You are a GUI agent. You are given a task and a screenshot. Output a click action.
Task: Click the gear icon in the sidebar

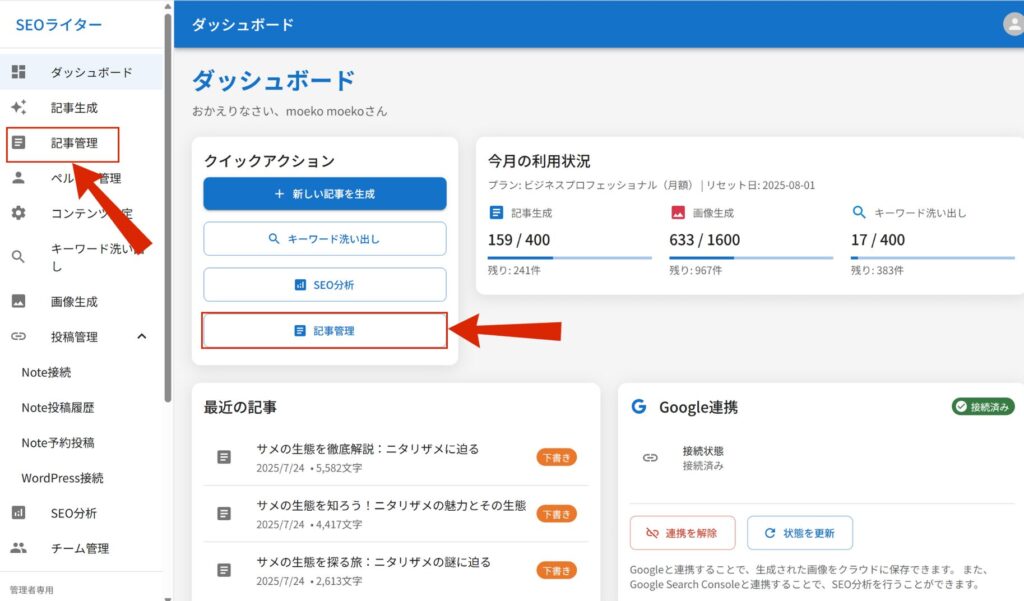[x=18, y=213]
